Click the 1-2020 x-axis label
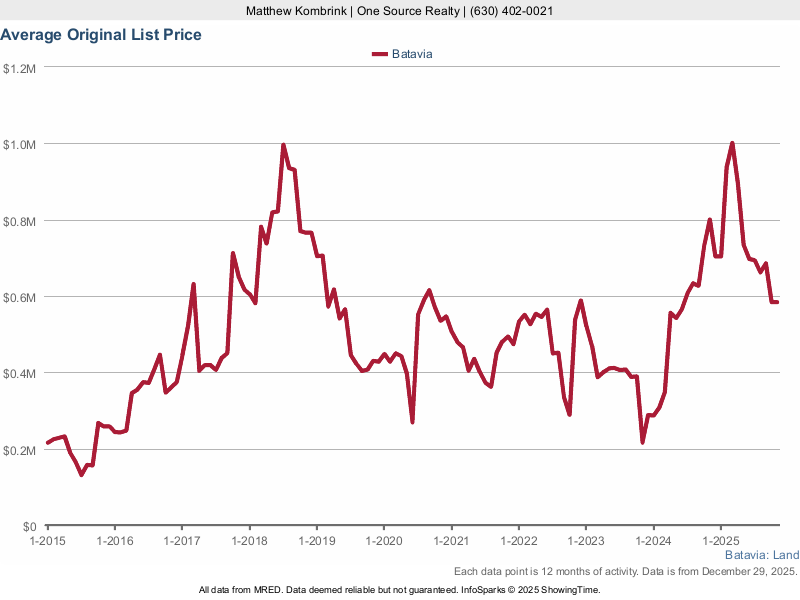This screenshot has width=800, height=600. coord(383,541)
